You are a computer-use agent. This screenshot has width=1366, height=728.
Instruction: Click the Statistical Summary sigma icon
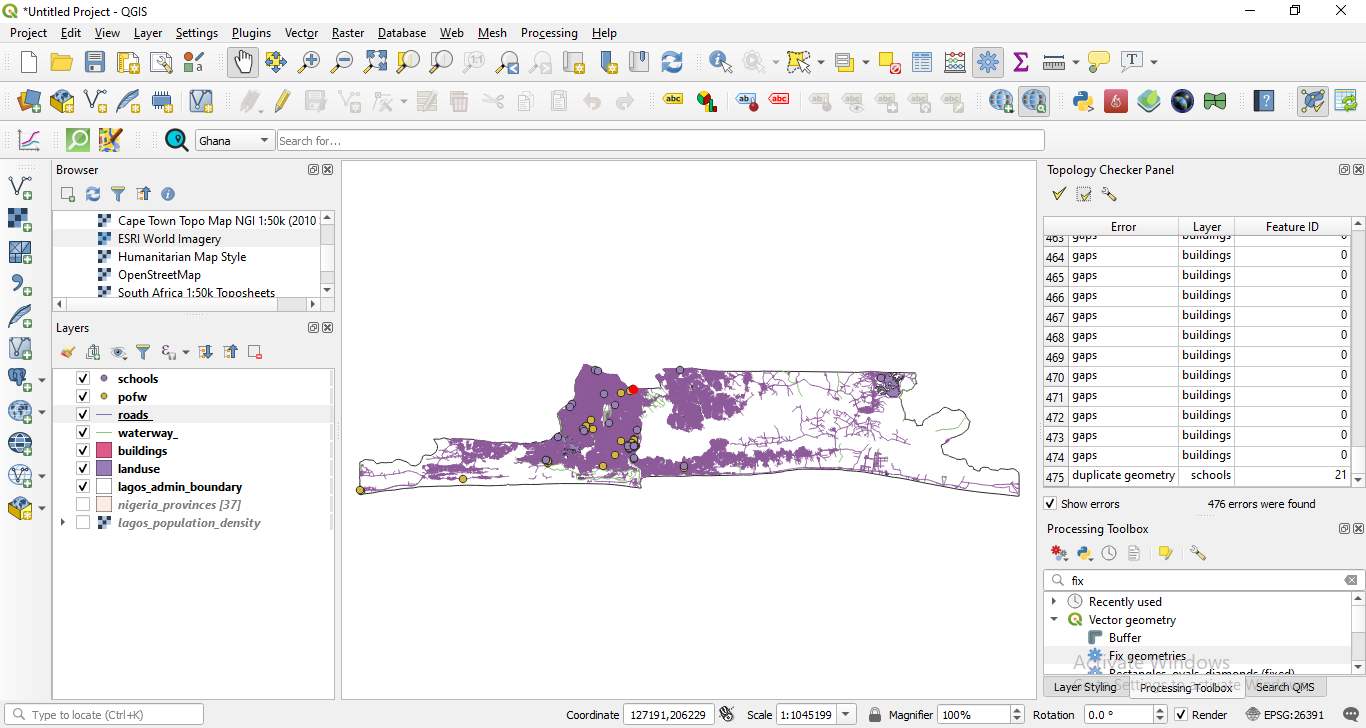pos(1021,62)
